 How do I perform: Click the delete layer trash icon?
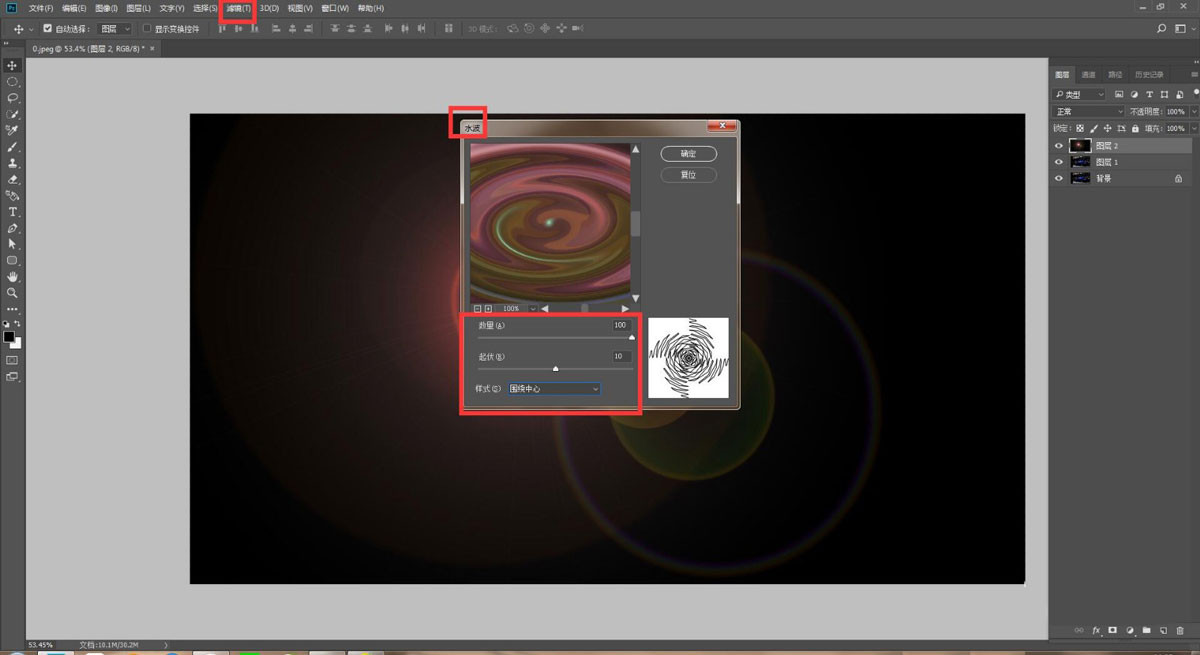(1179, 631)
